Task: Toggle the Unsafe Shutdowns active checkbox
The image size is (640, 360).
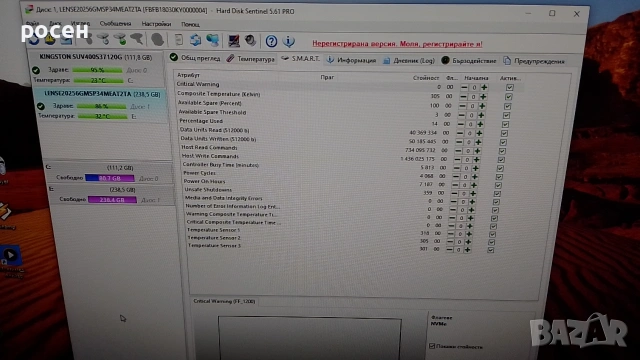Action: 497,193
